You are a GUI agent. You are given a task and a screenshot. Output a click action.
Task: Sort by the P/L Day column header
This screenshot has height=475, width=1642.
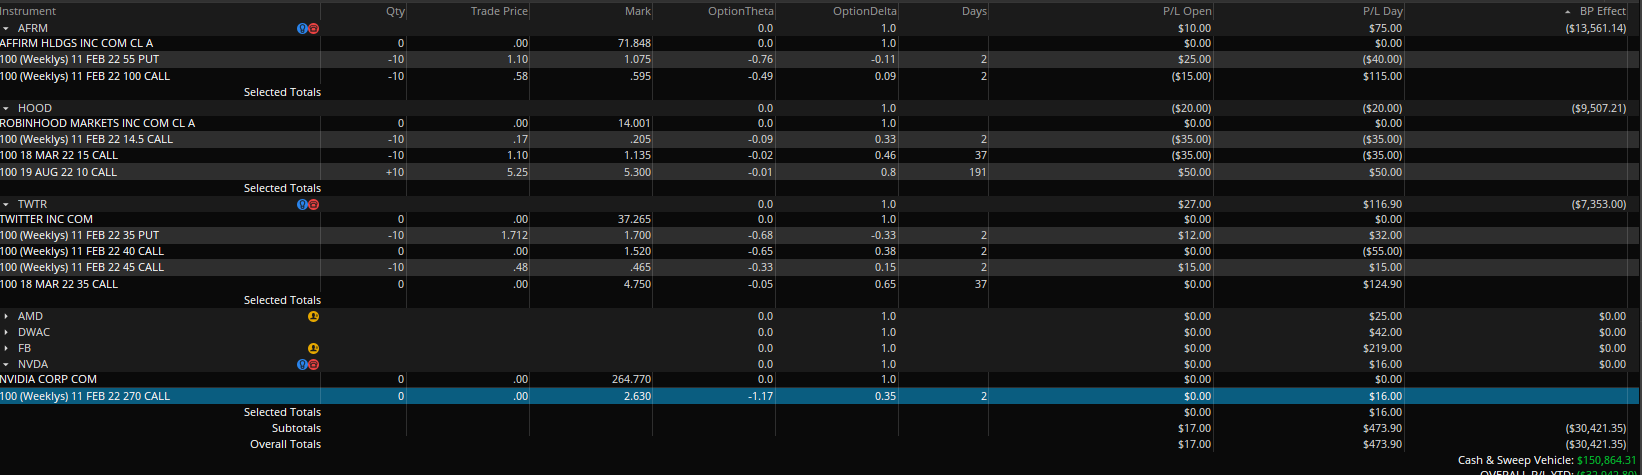point(1383,11)
